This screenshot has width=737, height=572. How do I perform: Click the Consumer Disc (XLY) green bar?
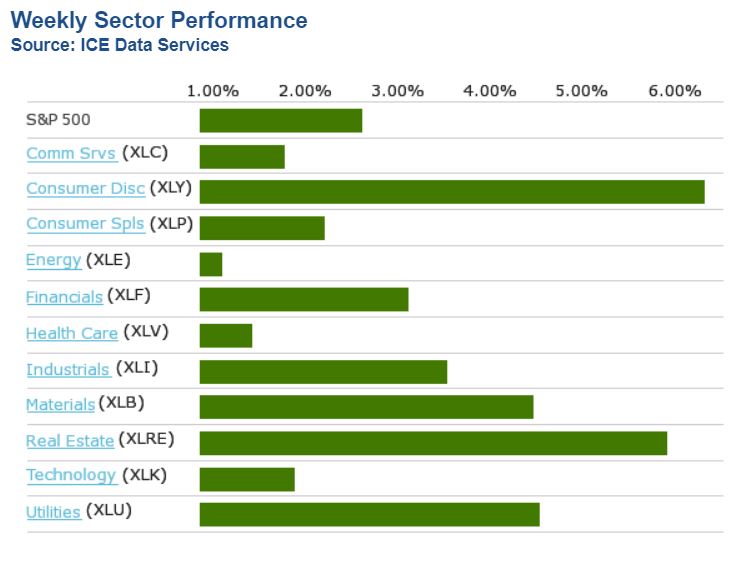point(452,192)
